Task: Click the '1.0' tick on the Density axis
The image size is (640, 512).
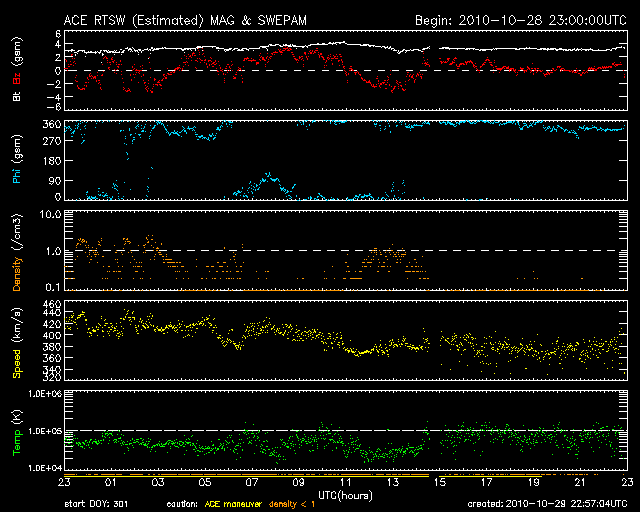Action: coord(54,251)
